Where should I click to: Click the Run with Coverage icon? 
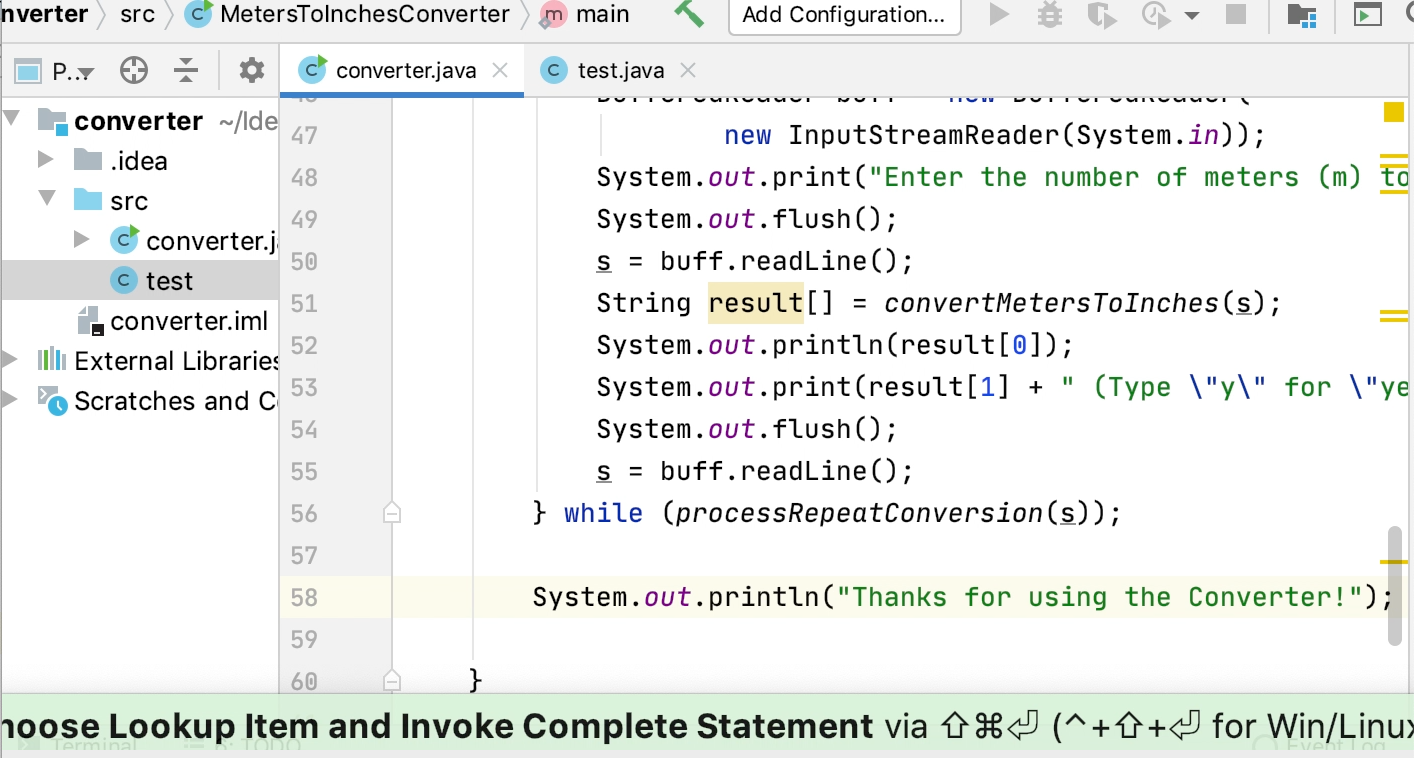pyautogui.click(x=1101, y=14)
